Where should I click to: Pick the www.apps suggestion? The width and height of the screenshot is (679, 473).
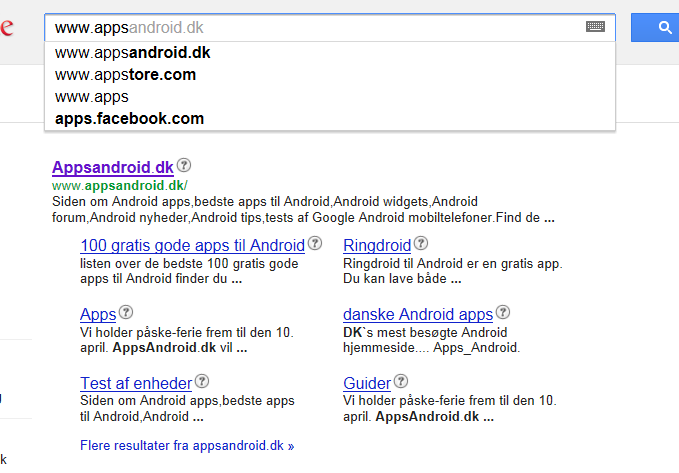(x=92, y=97)
